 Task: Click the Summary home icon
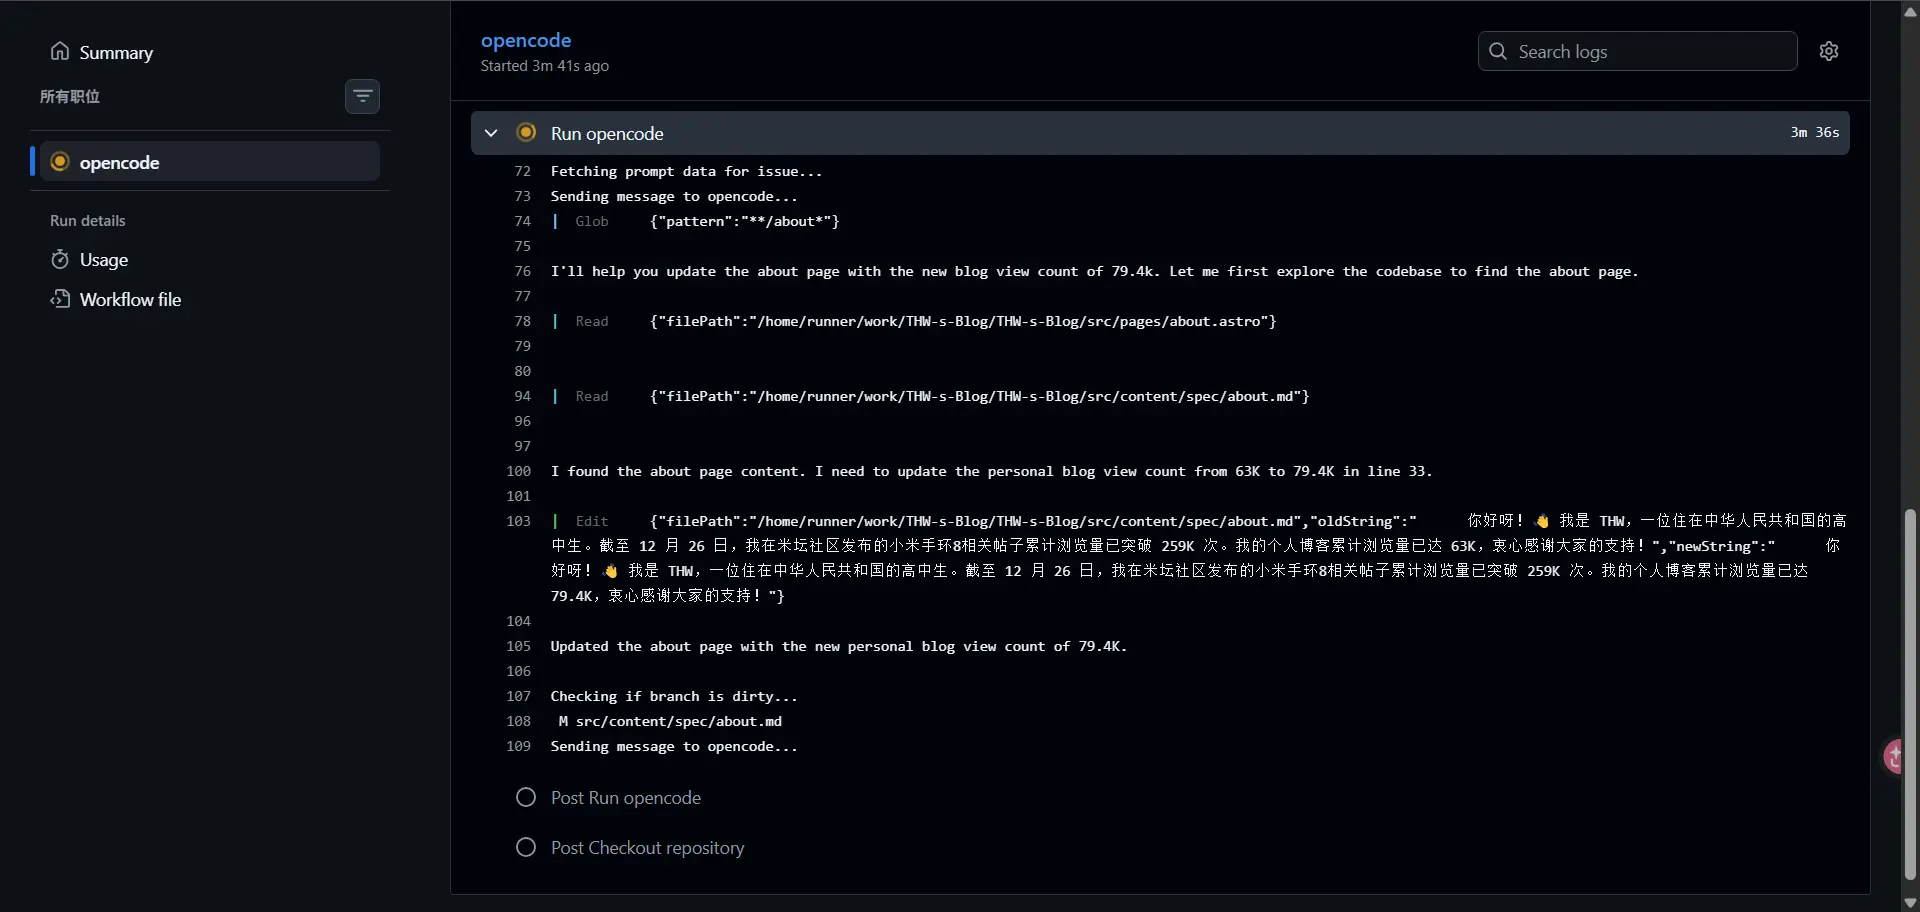click(x=60, y=51)
